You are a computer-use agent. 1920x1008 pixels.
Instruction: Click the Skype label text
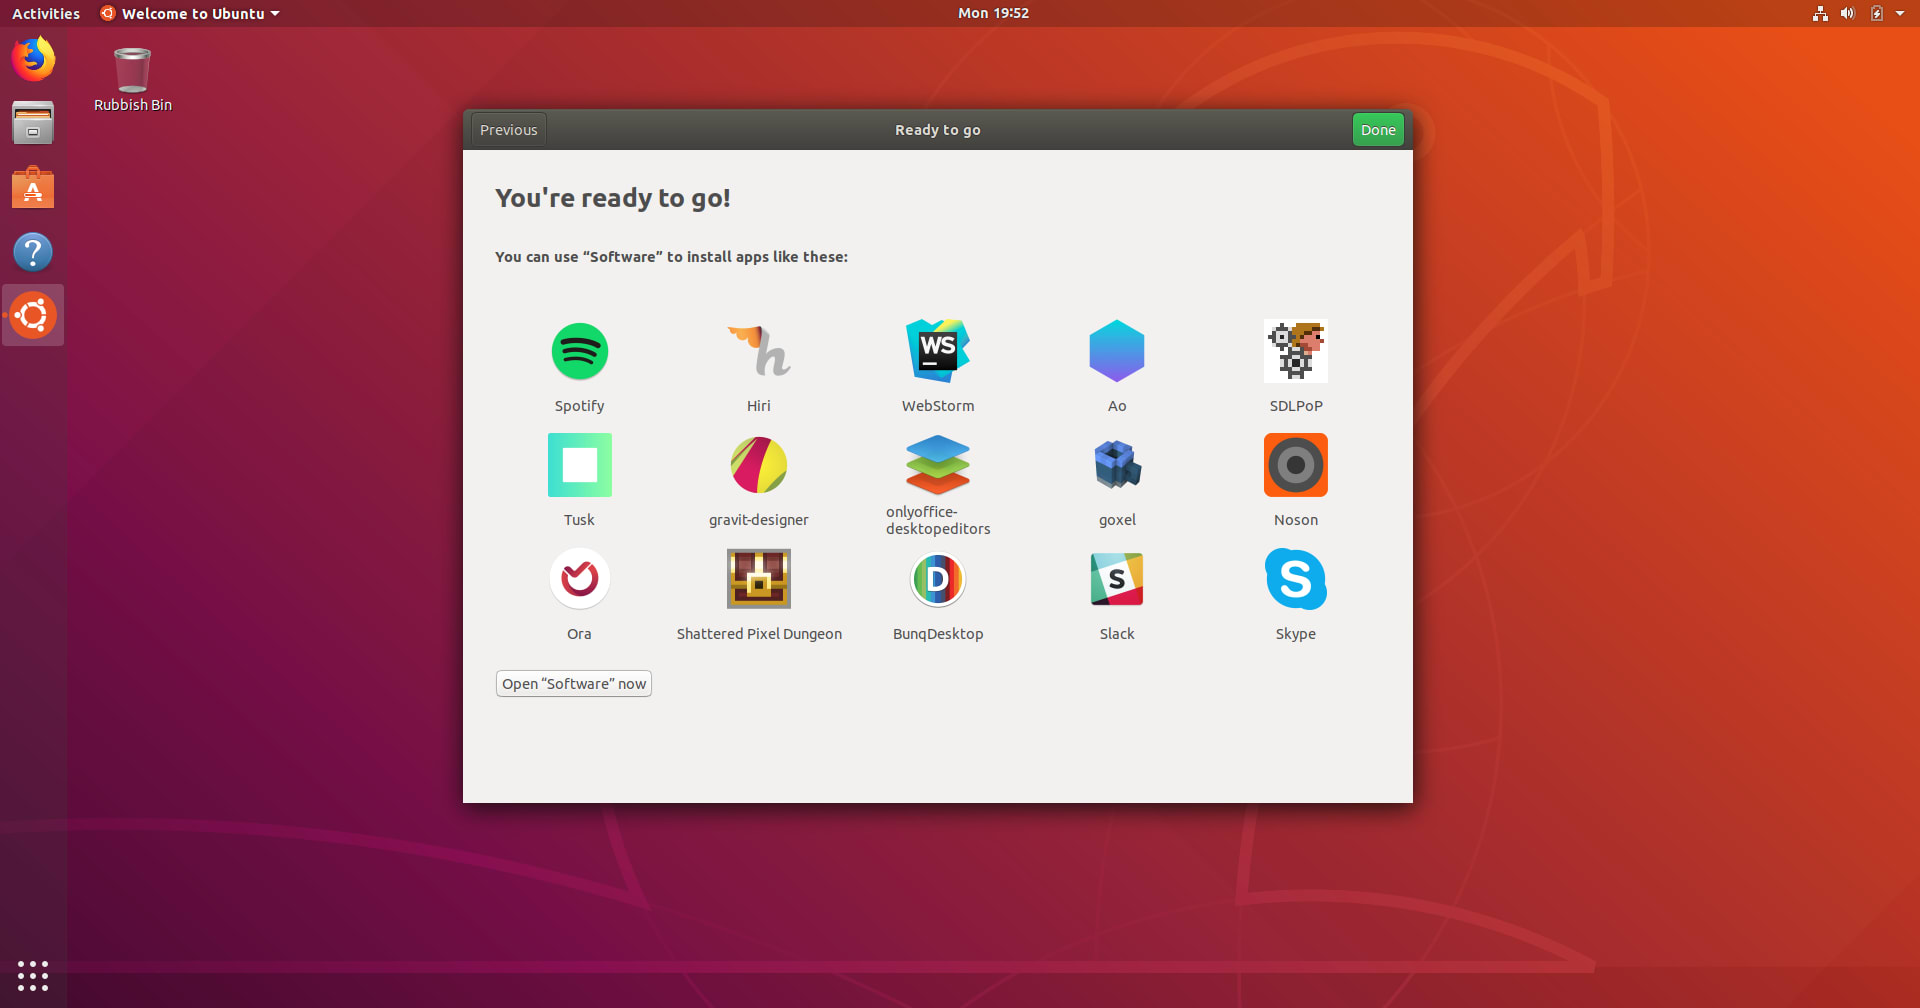(1296, 634)
